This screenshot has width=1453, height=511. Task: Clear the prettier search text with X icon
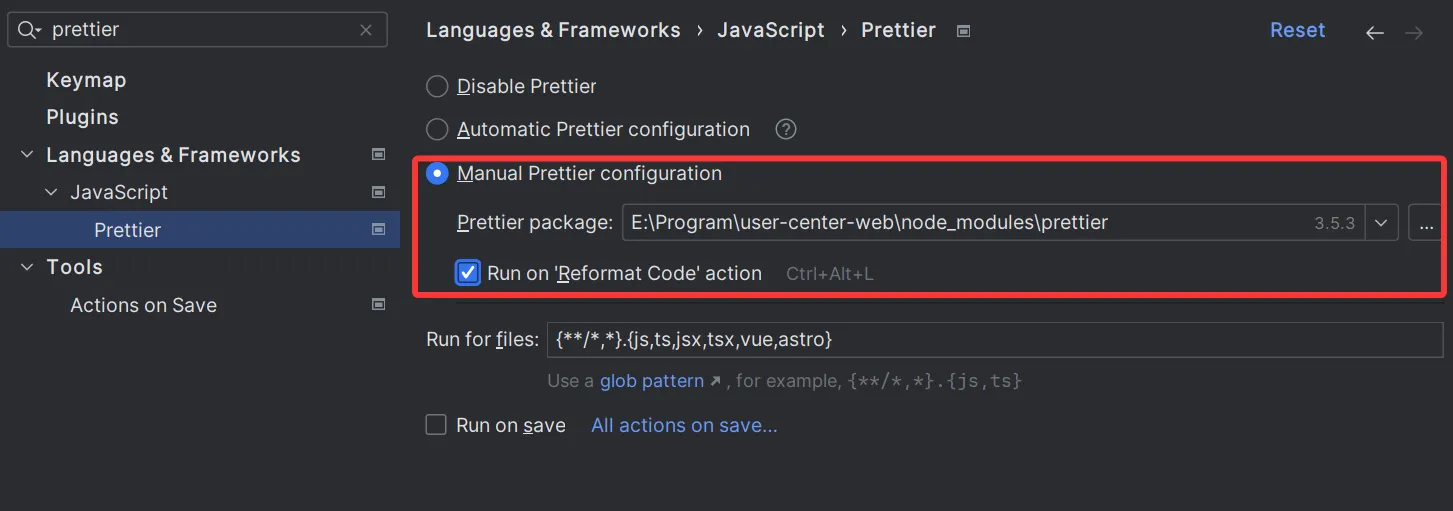click(x=366, y=30)
